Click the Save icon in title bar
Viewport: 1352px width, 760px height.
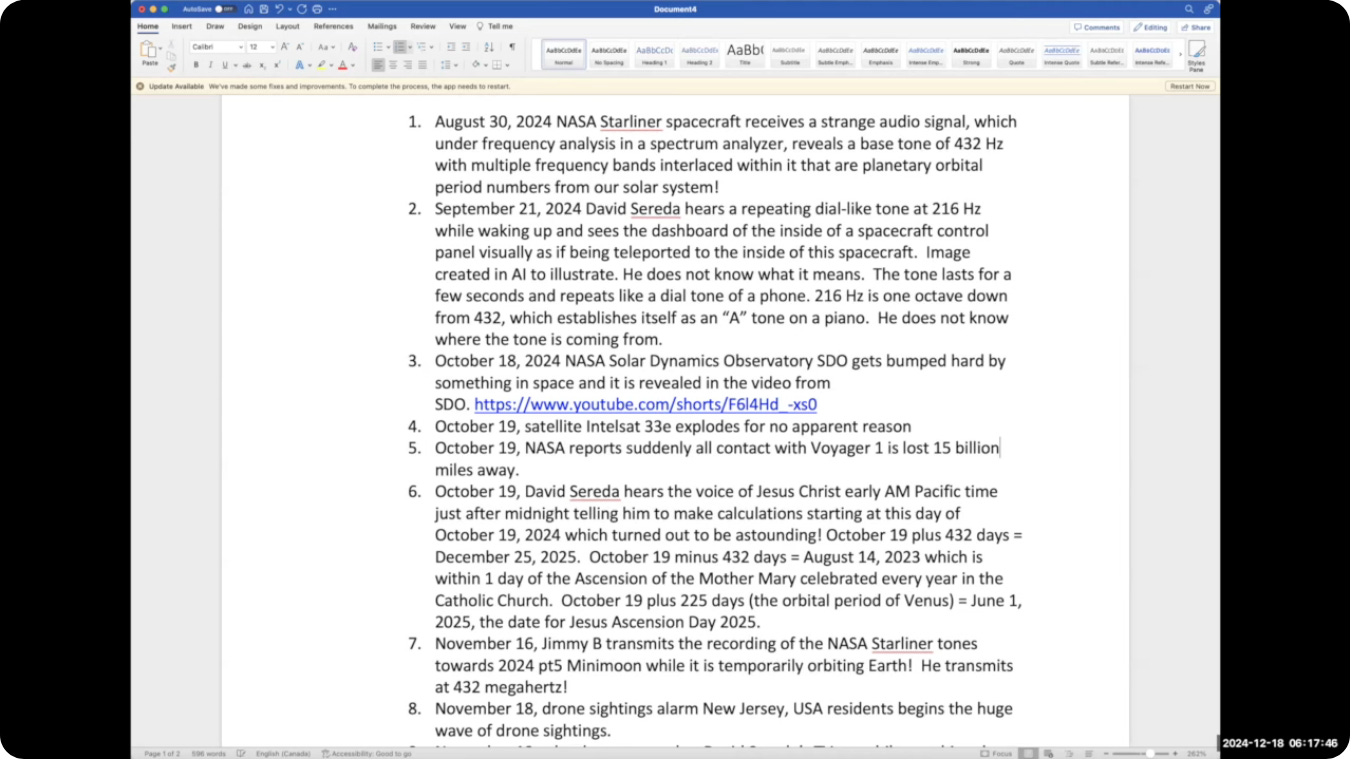264,9
